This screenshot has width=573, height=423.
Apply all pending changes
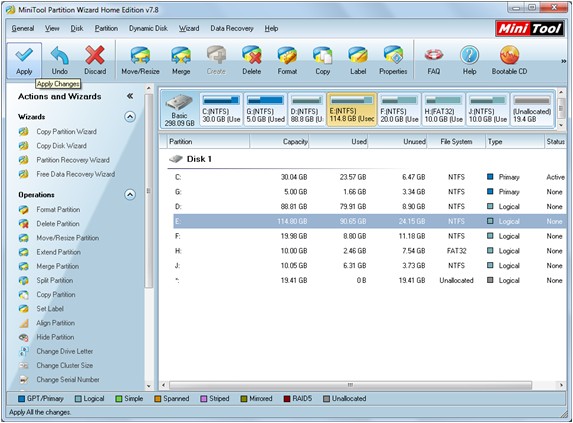pyautogui.click(x=24, y=61)
